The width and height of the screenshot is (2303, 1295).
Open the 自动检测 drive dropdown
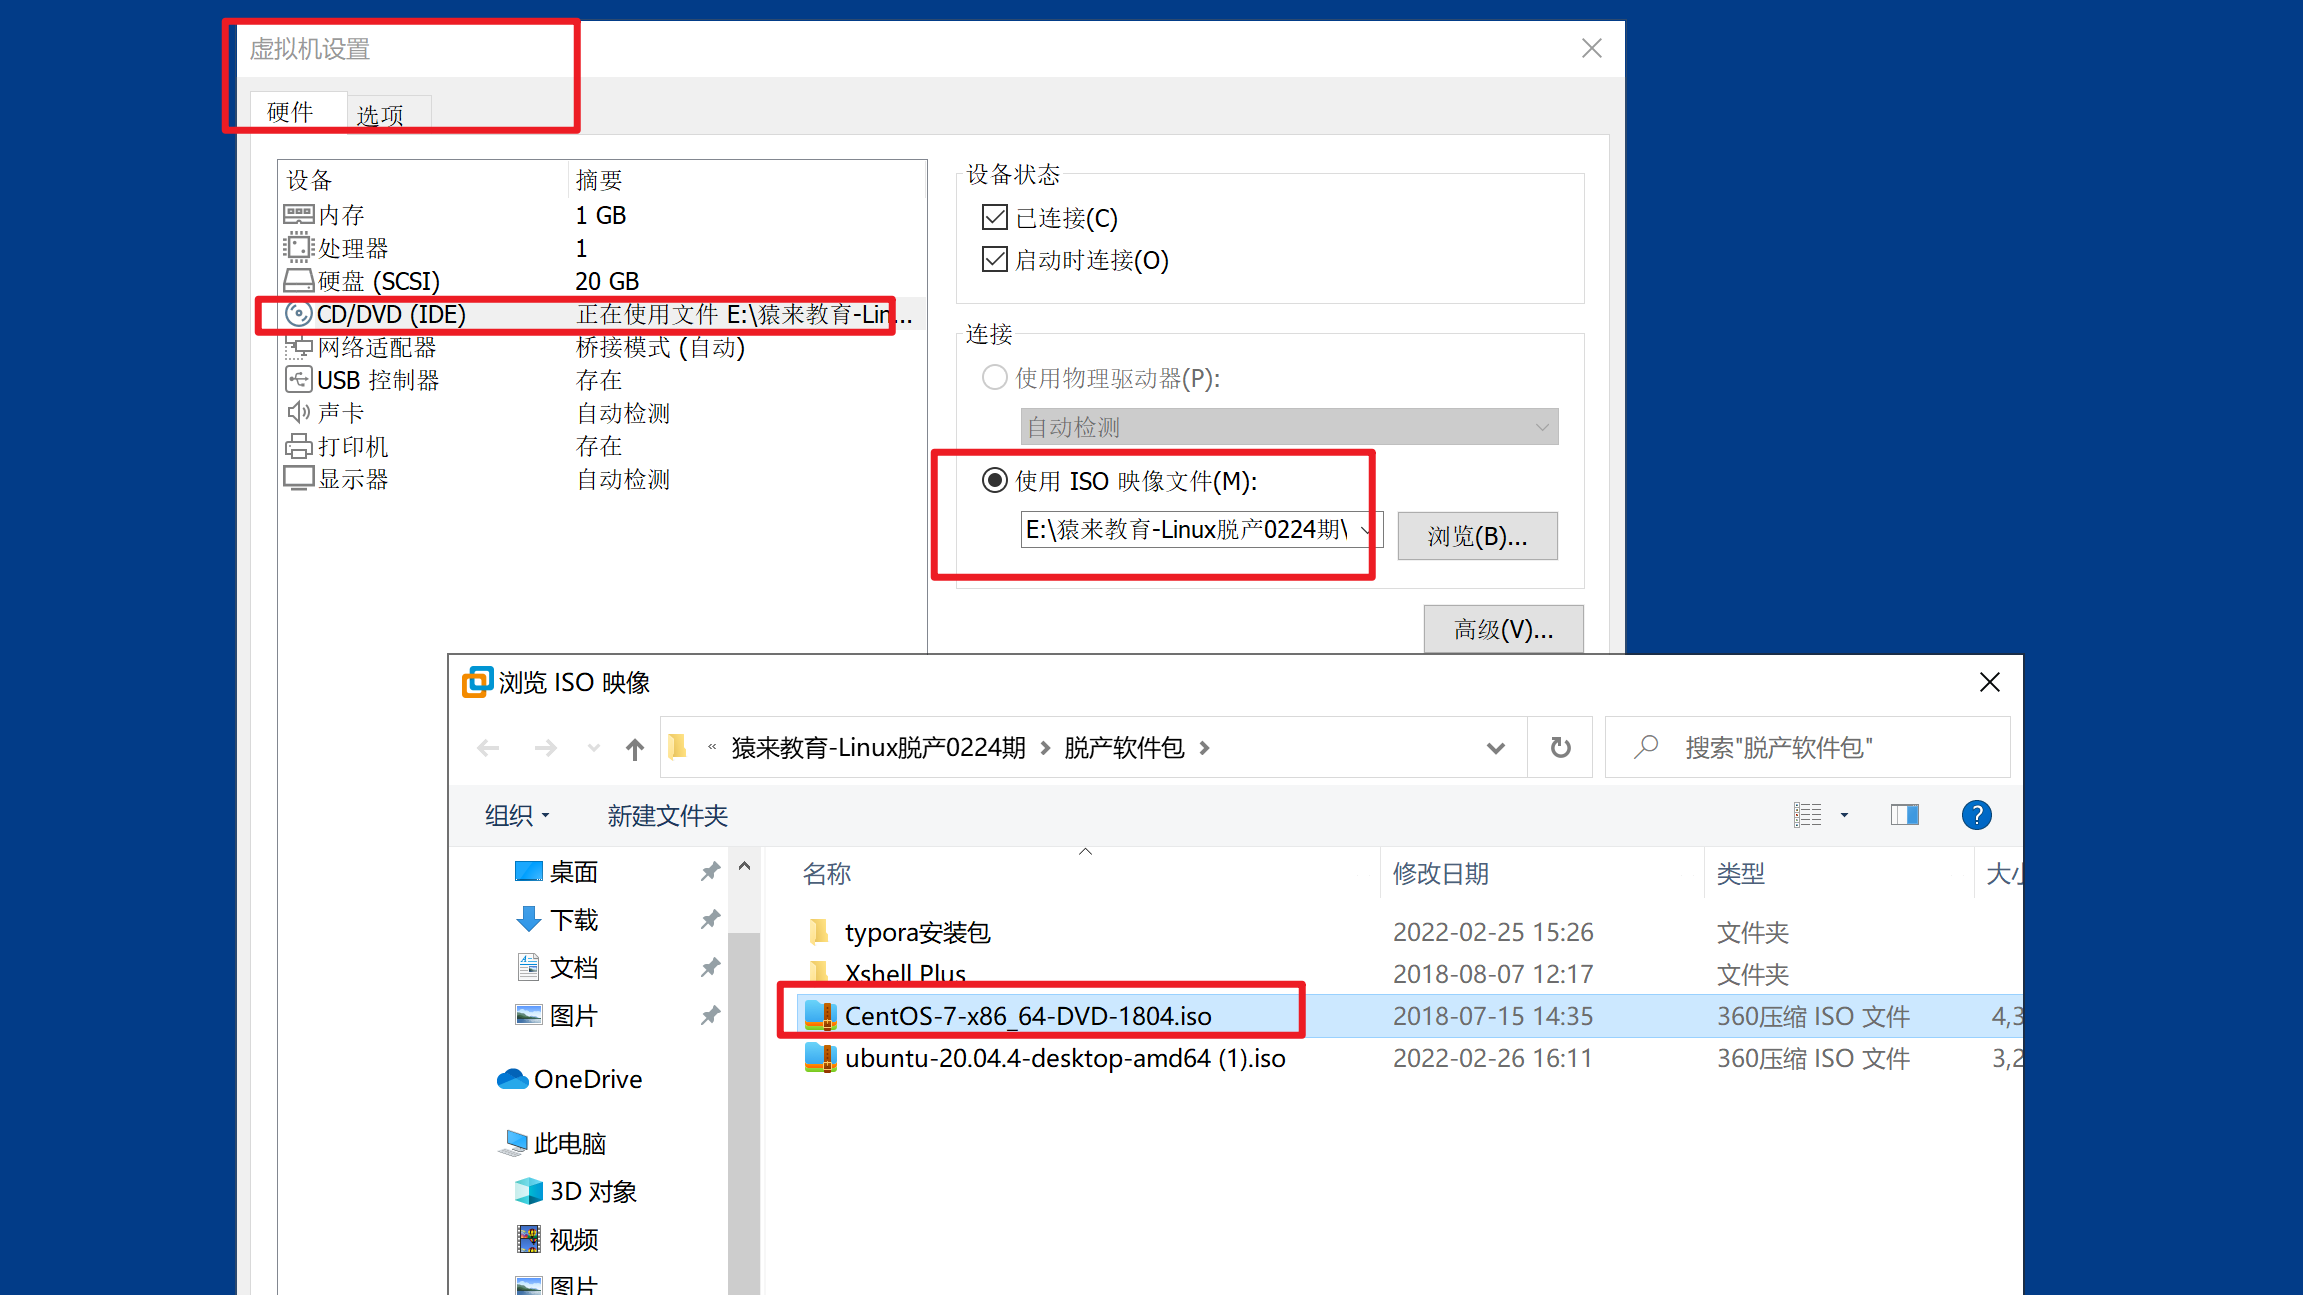(x=1289, y=427)
